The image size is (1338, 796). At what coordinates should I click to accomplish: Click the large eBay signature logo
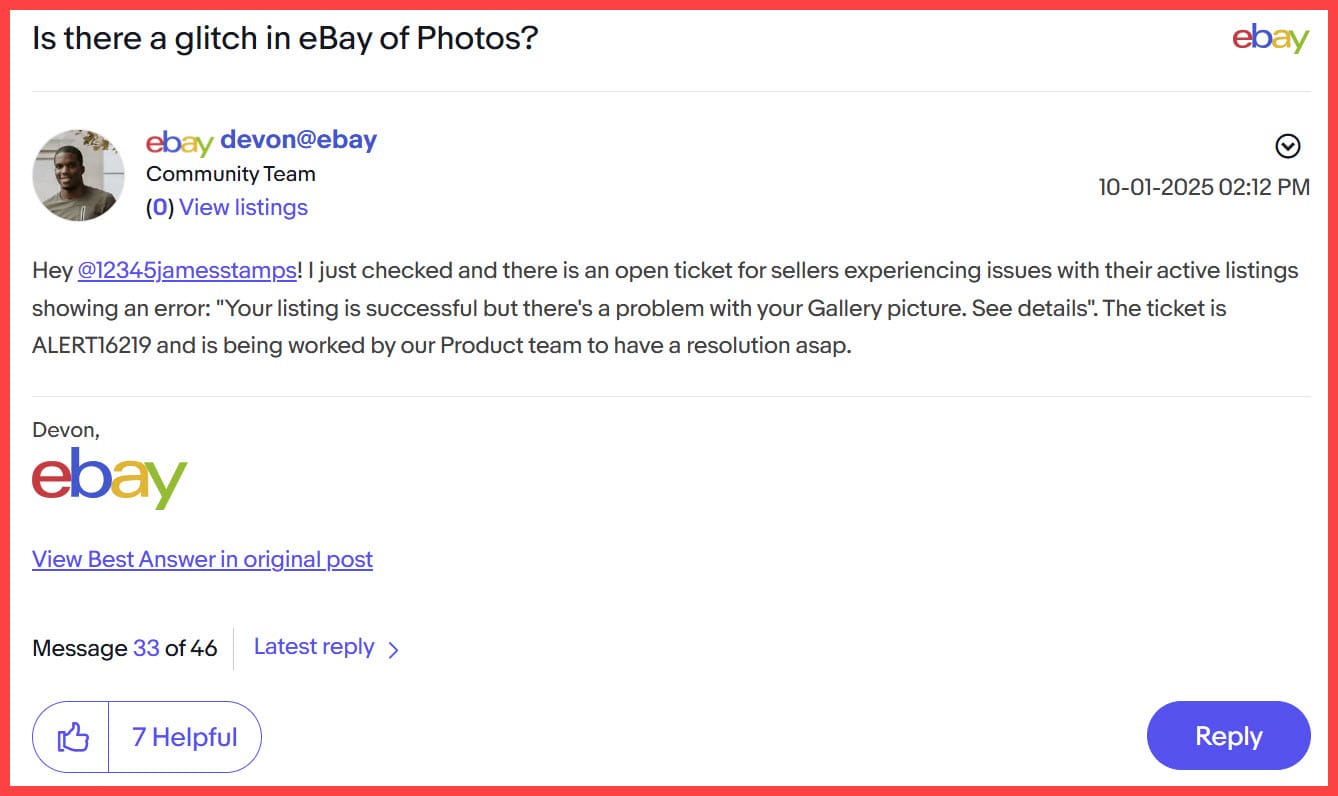tap(110, 479)
